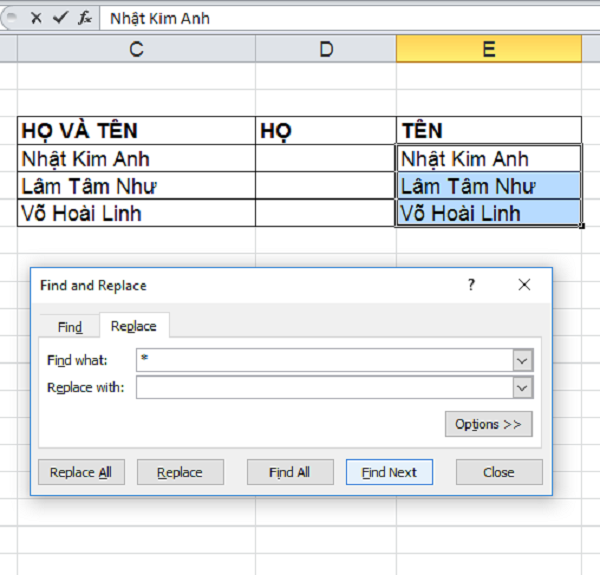
Task: Click the Find Next button
Action: [x=389, y=472]
